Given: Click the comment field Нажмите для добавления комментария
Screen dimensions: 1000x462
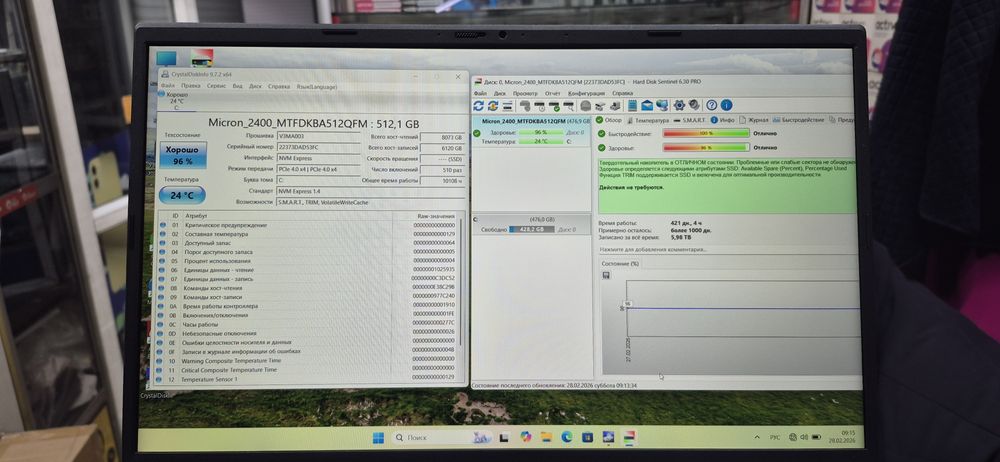Looking at the screenshot, I should click(x=727, y=250).
